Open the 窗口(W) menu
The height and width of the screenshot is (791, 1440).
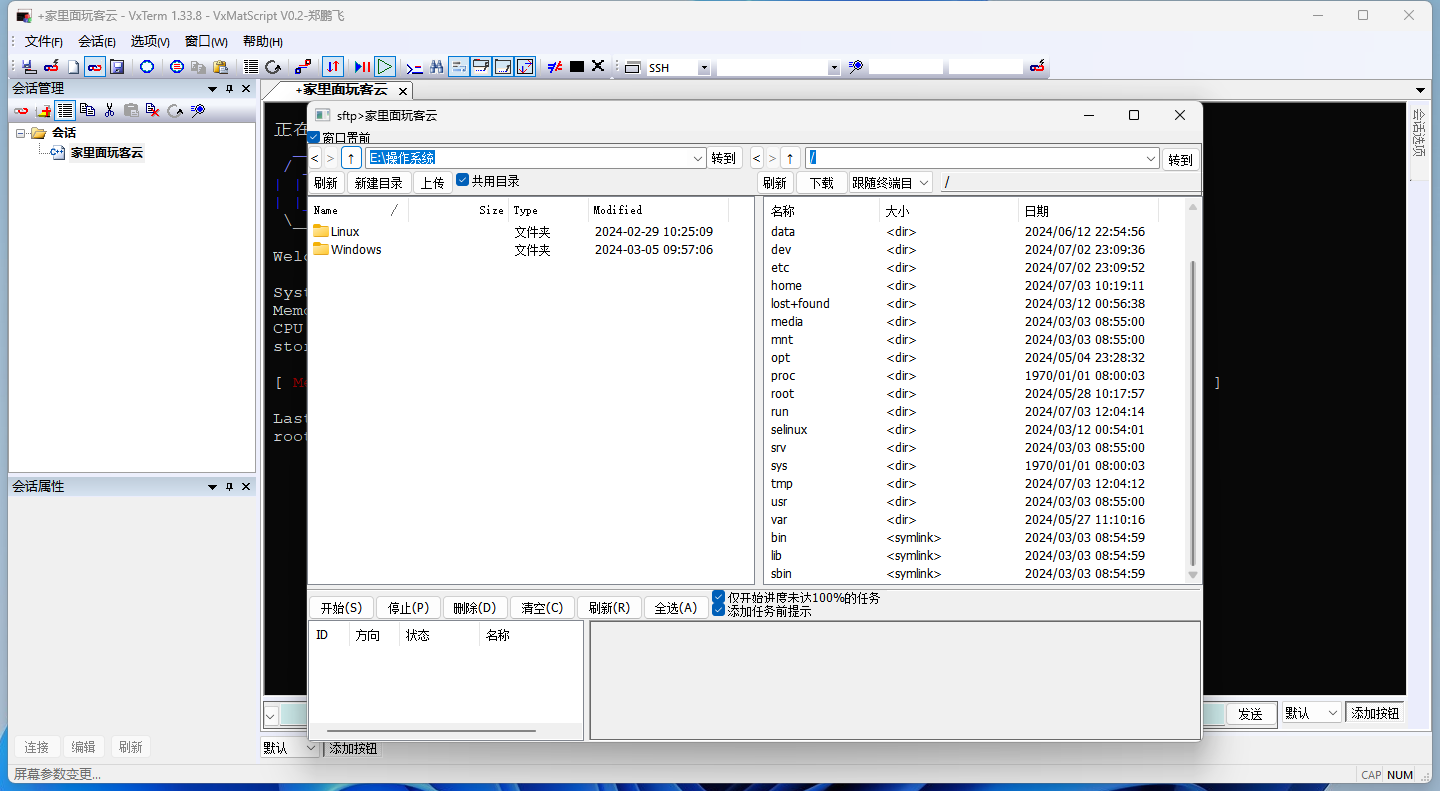coord(206,41)
